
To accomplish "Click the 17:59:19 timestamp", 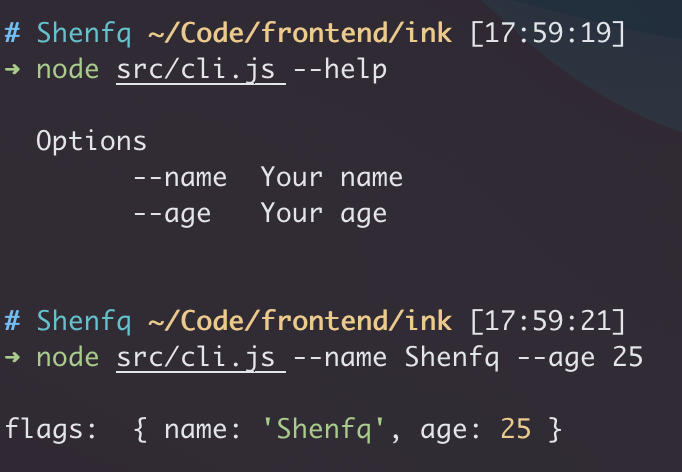I will (x=546, y=34).
